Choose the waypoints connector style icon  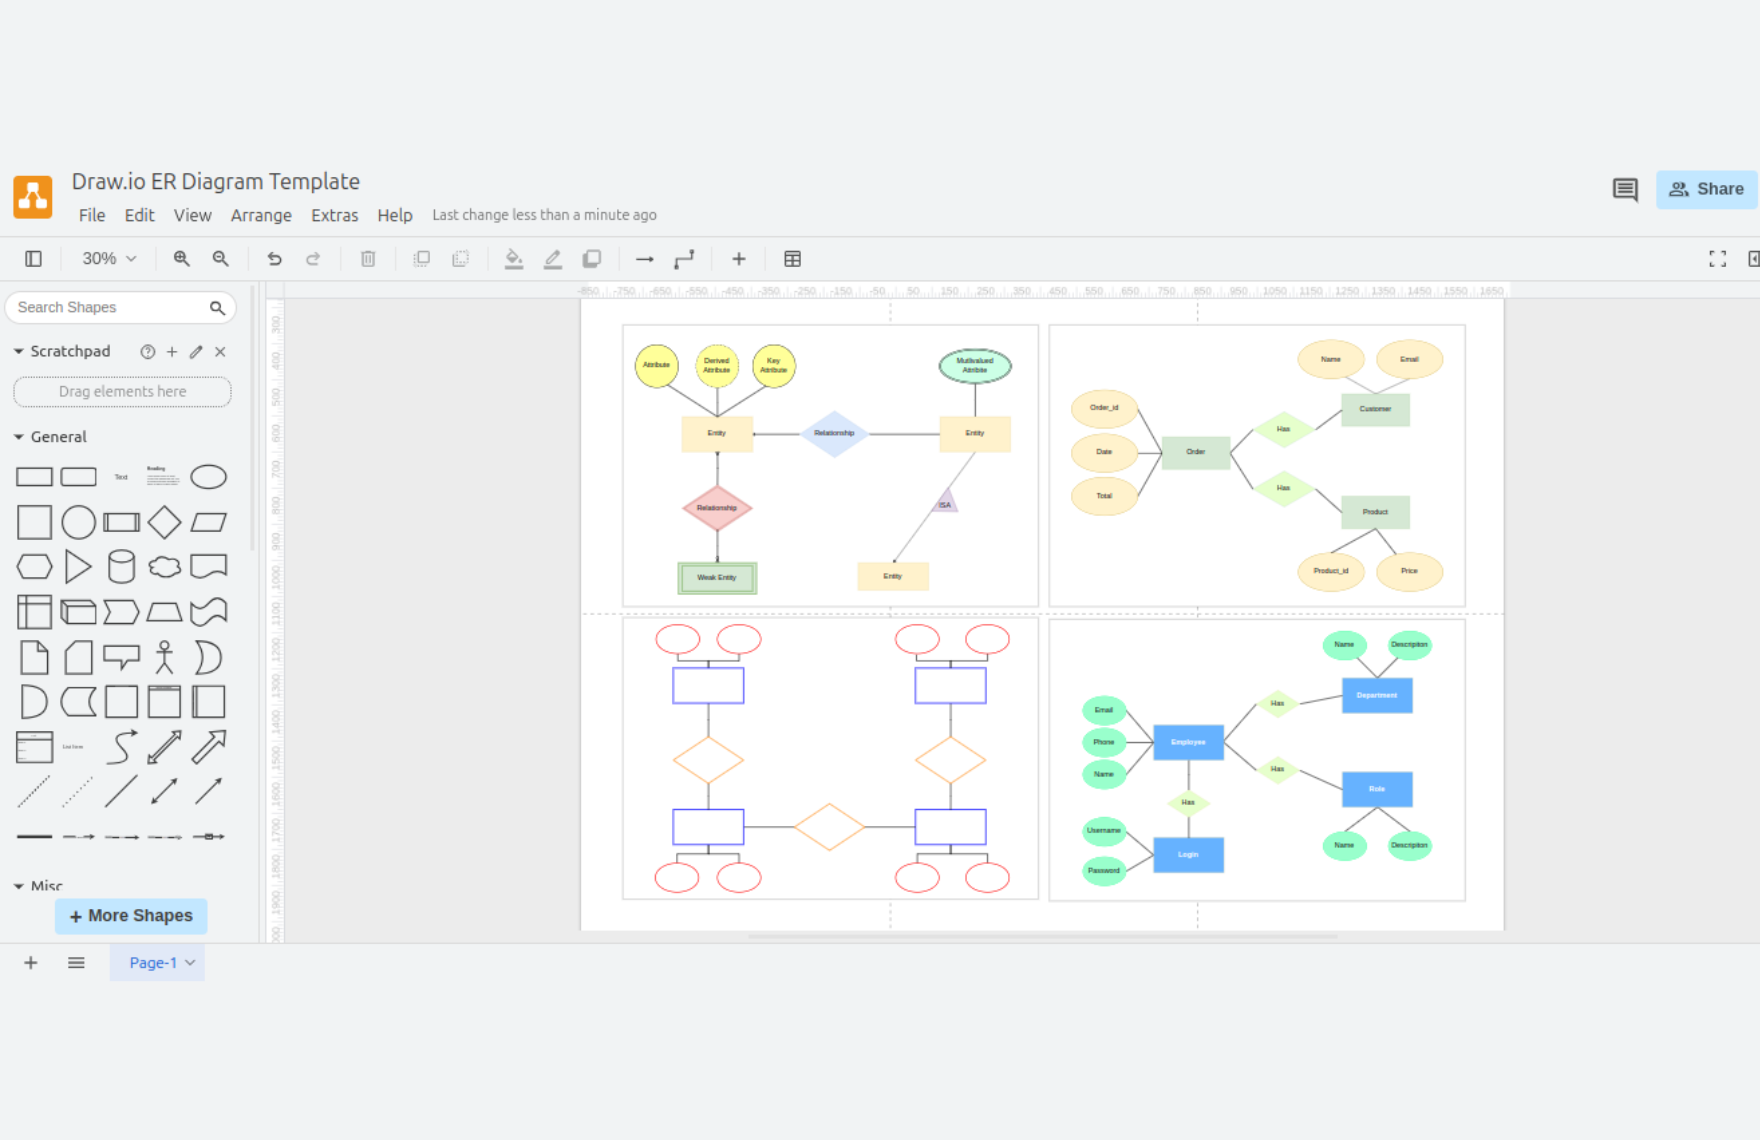(x=684, y=259)
